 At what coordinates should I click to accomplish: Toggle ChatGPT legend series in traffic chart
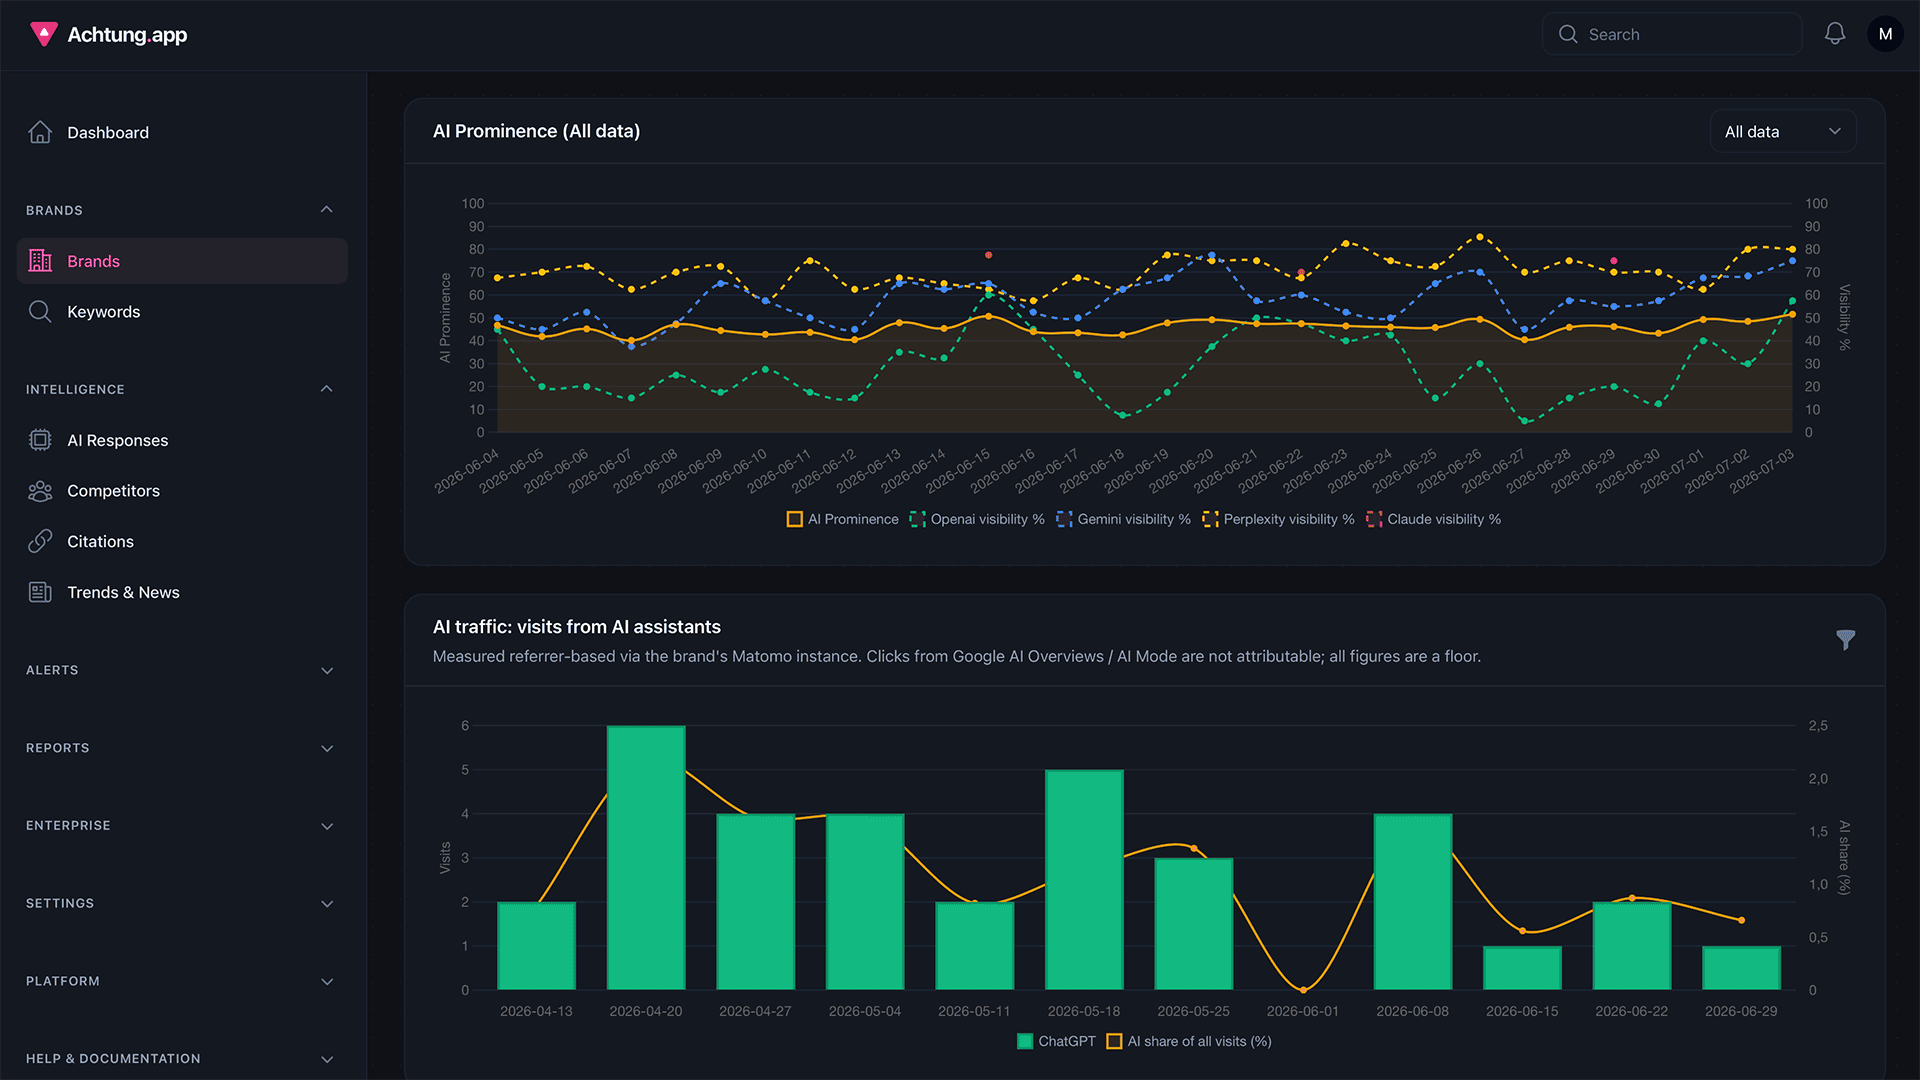click(1056, 1041)
